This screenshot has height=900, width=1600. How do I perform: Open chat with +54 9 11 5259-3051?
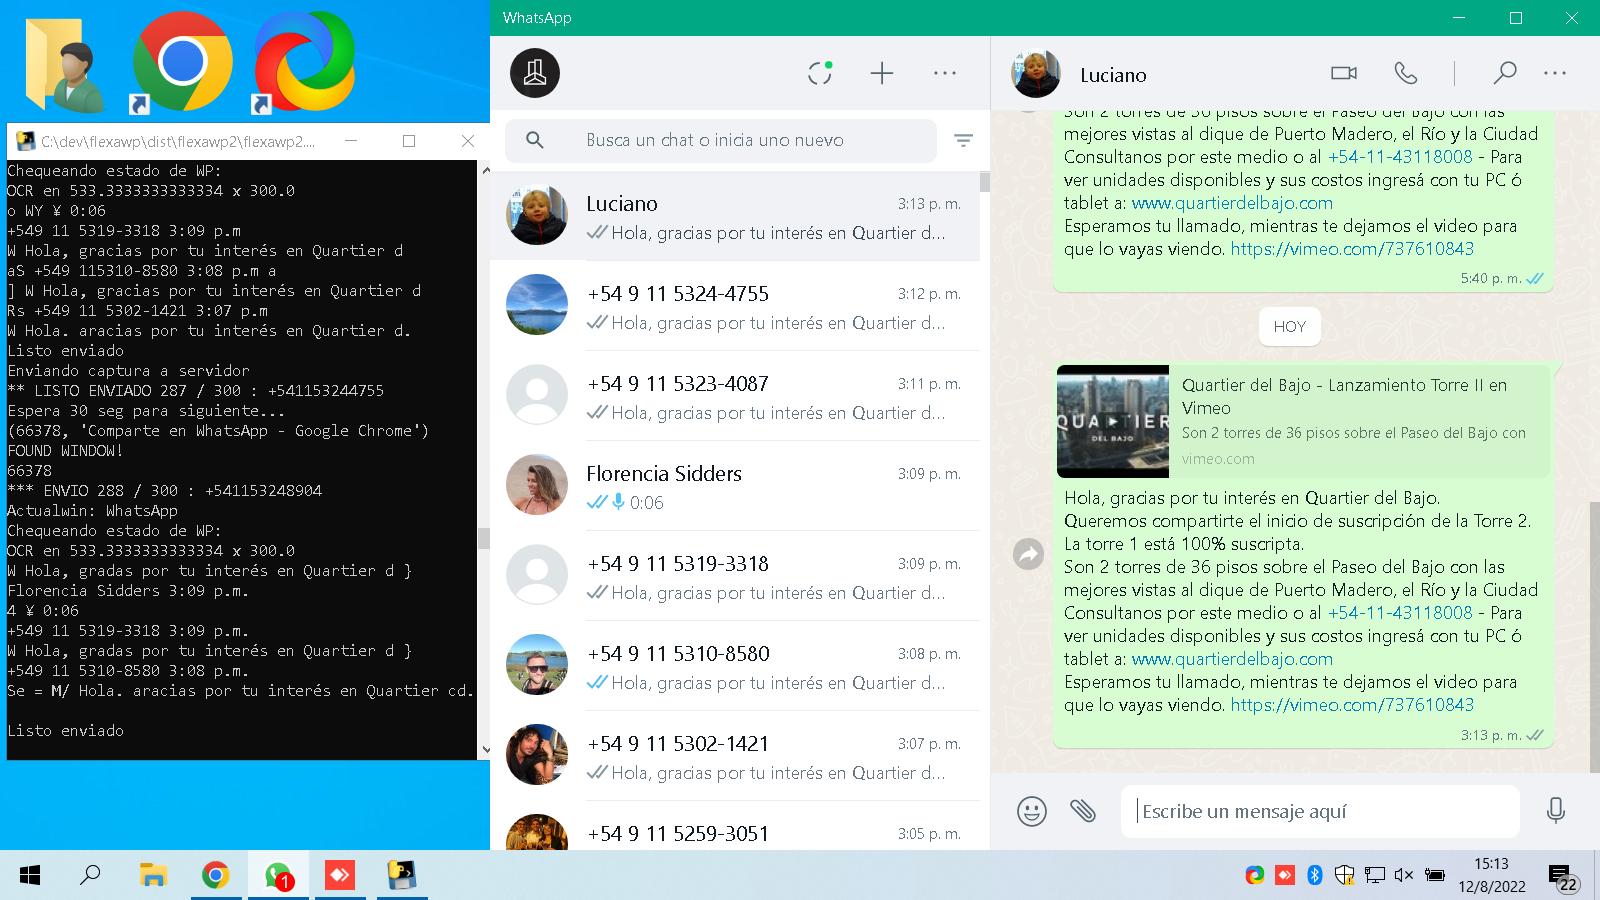[735, 827]
